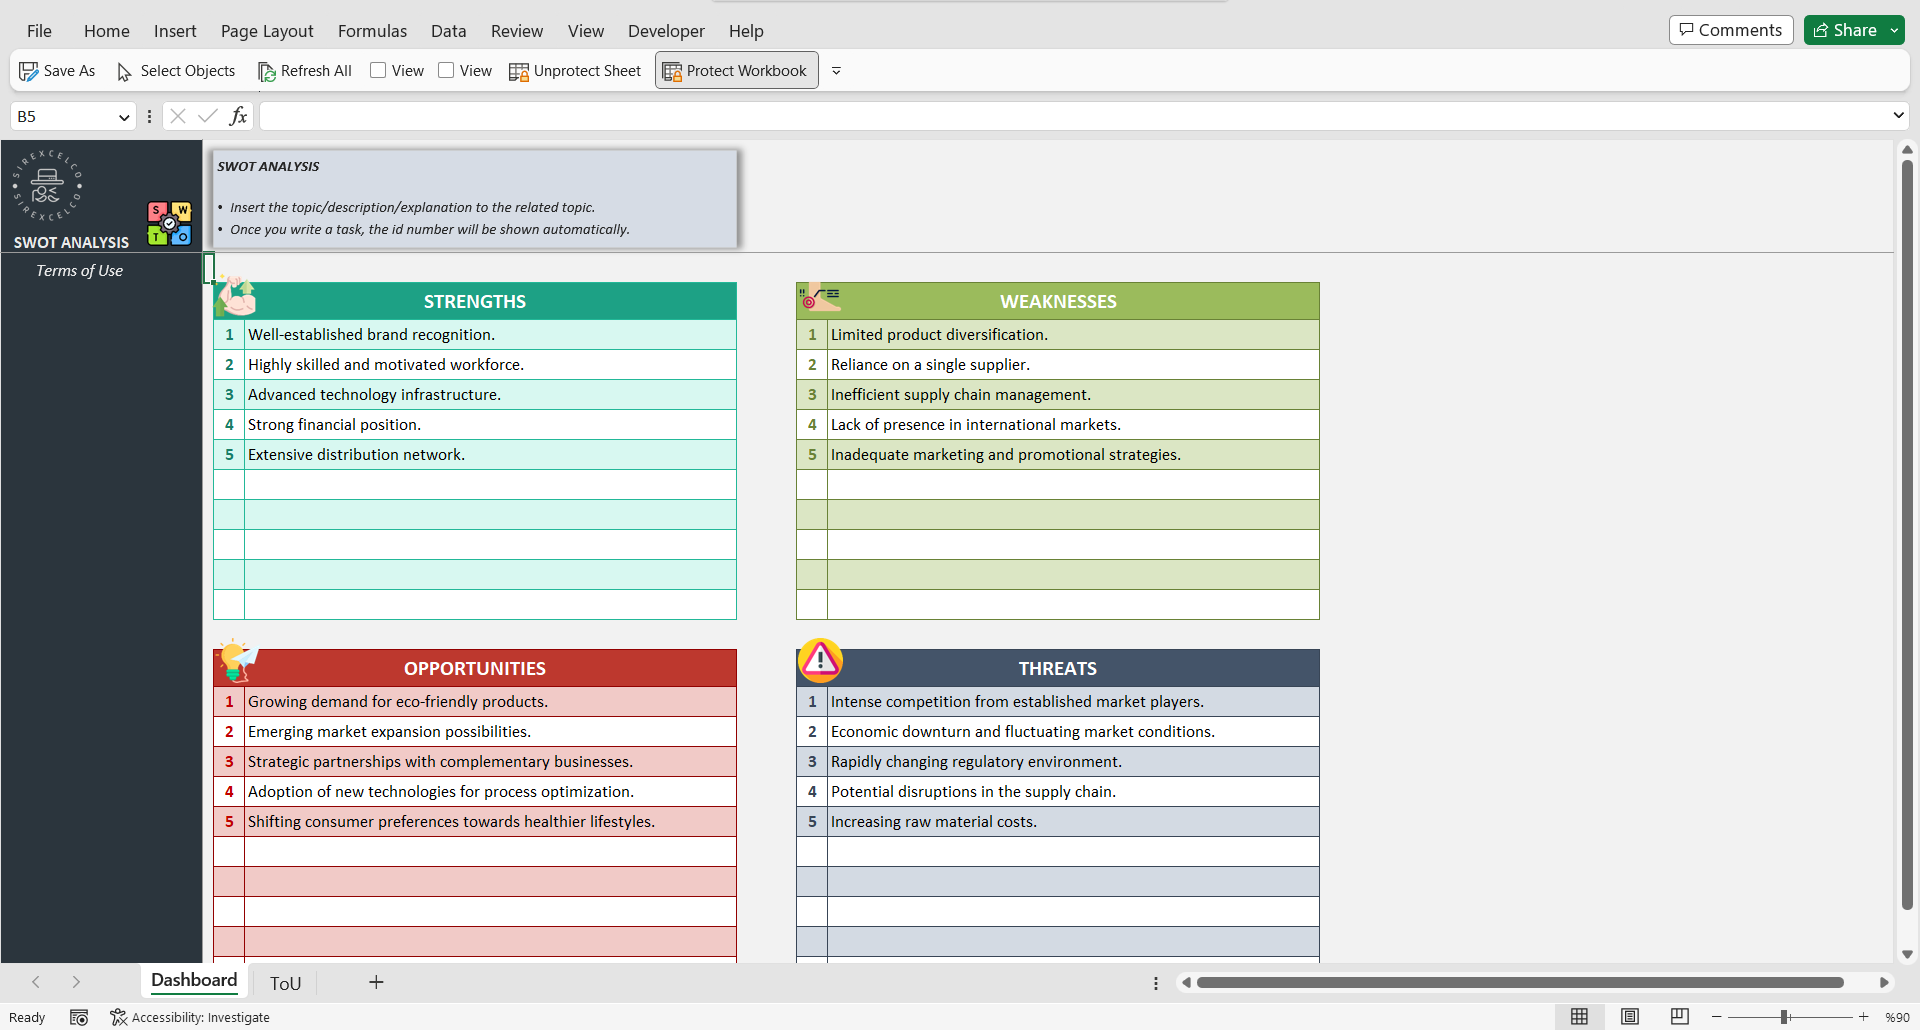Viewport: 1920px width, 1031px height.
Task: Click the Refresh All icon
Action: pos(266,71)
